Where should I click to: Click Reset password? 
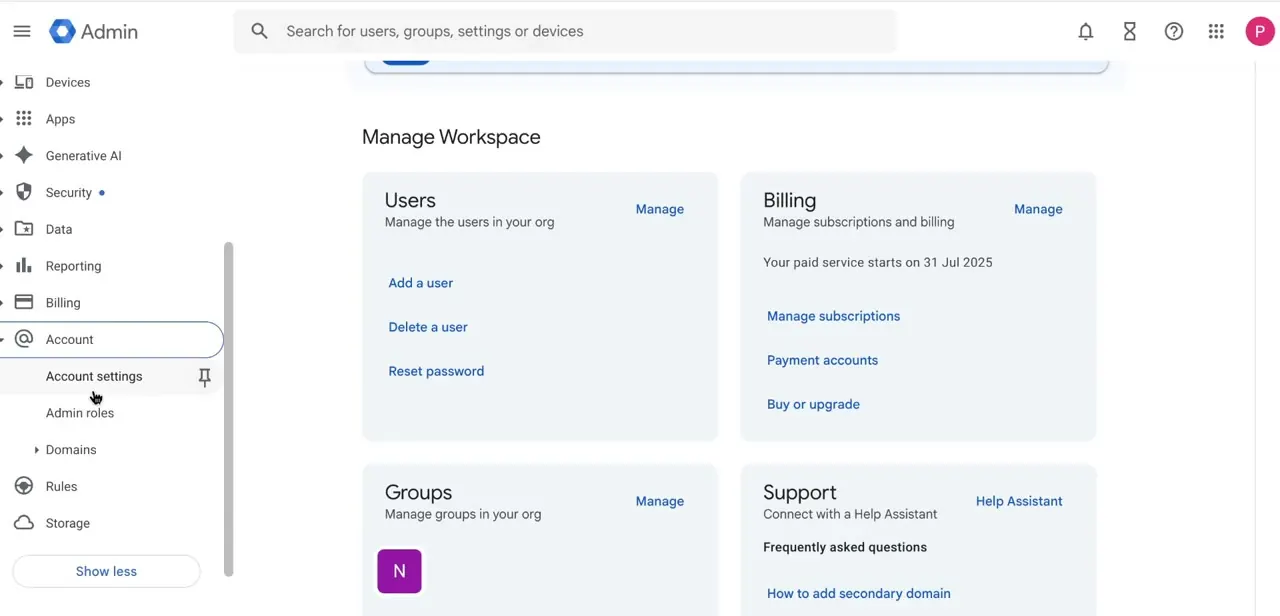[436, 371]
